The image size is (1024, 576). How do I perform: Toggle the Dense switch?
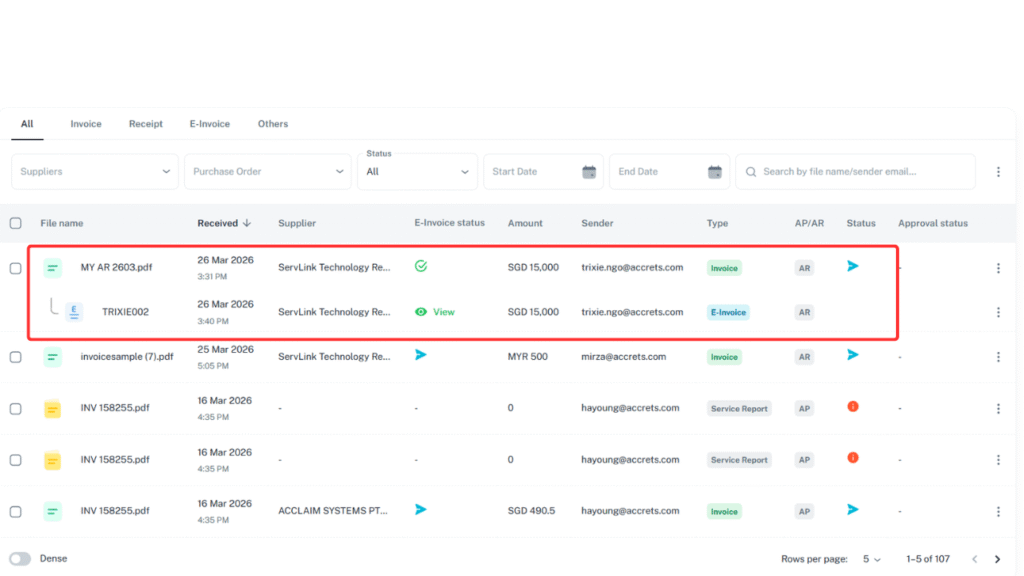[20, 559]
